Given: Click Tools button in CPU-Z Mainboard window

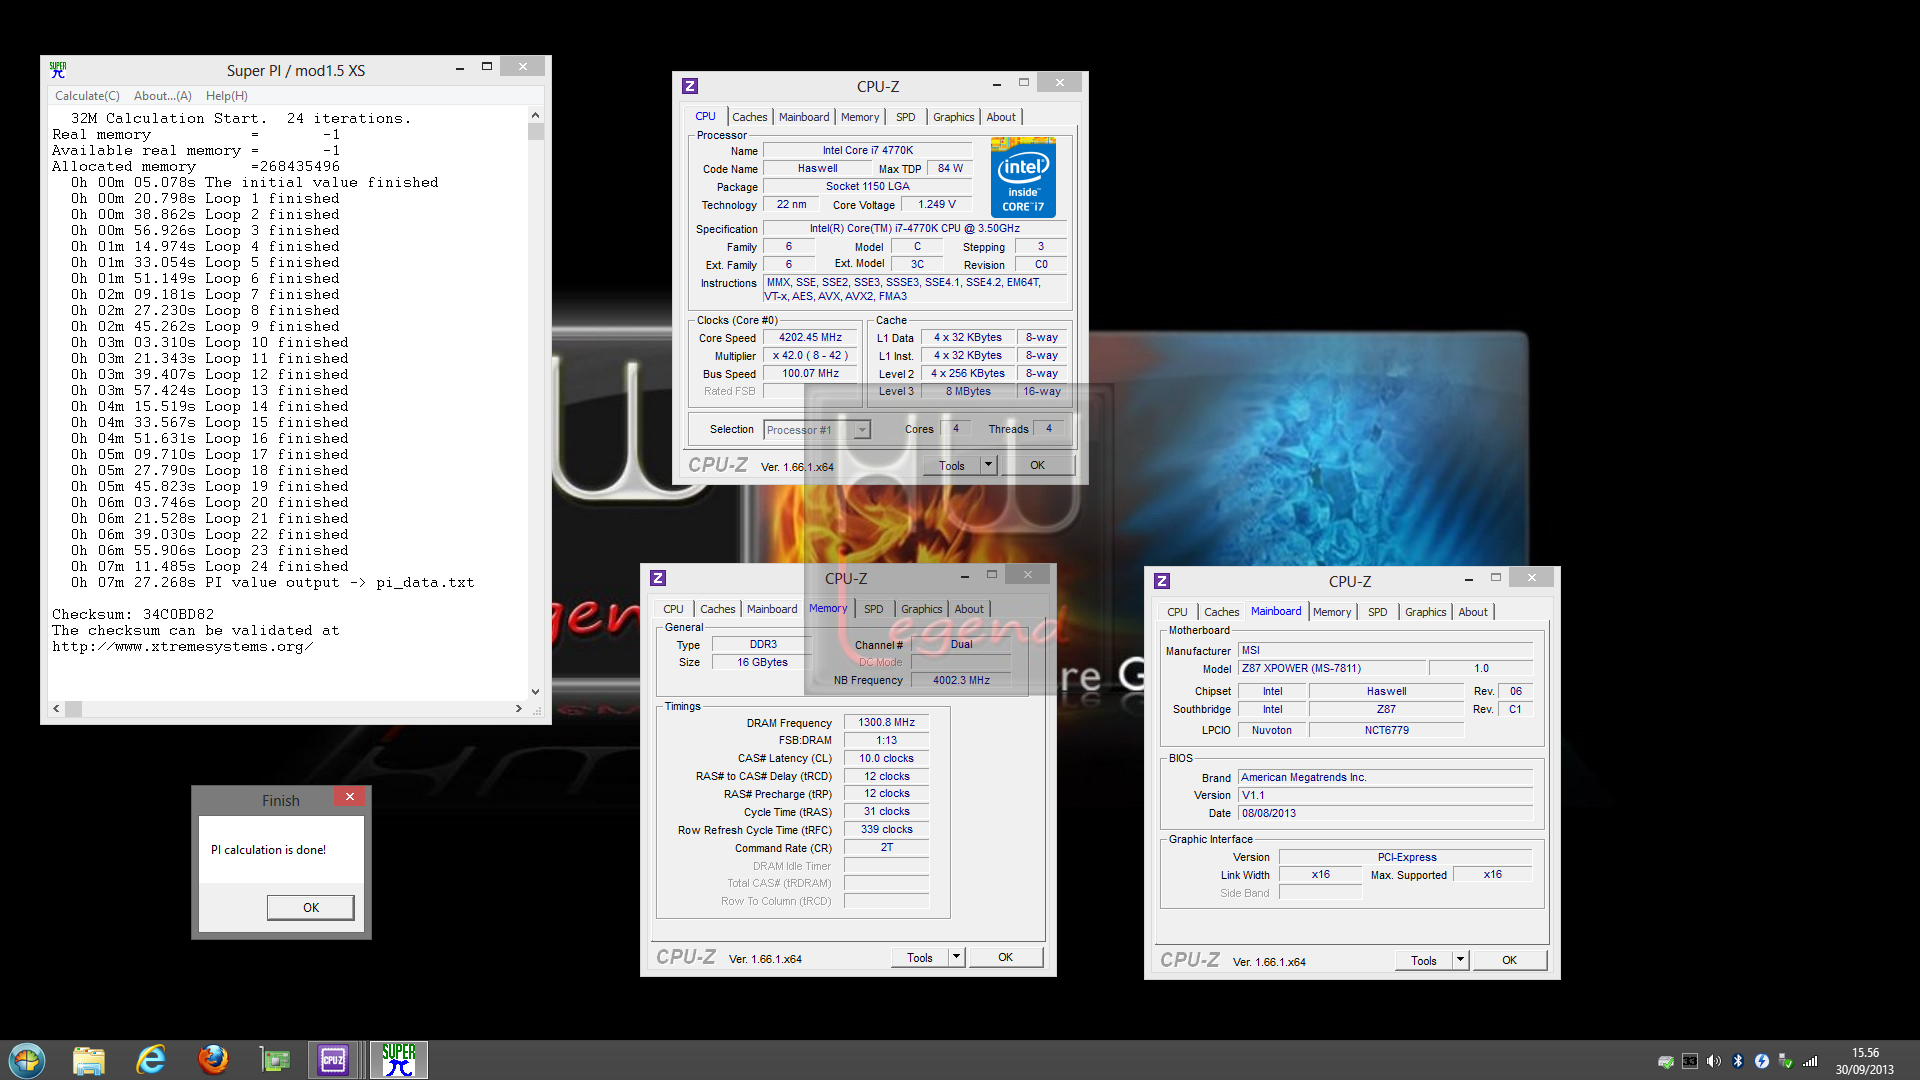Looking at the screenshot, I should pyautogui.click(x=1424, y=960).
